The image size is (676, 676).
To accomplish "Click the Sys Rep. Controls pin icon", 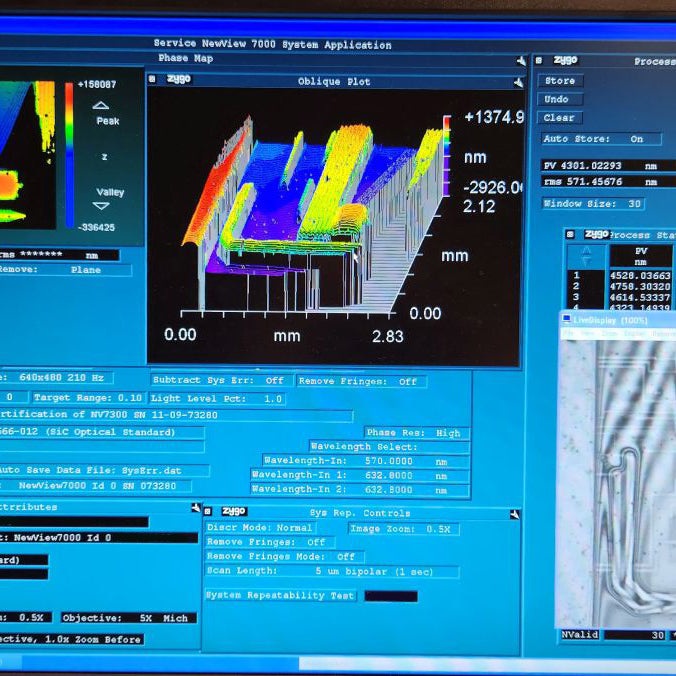I will 514,514.
